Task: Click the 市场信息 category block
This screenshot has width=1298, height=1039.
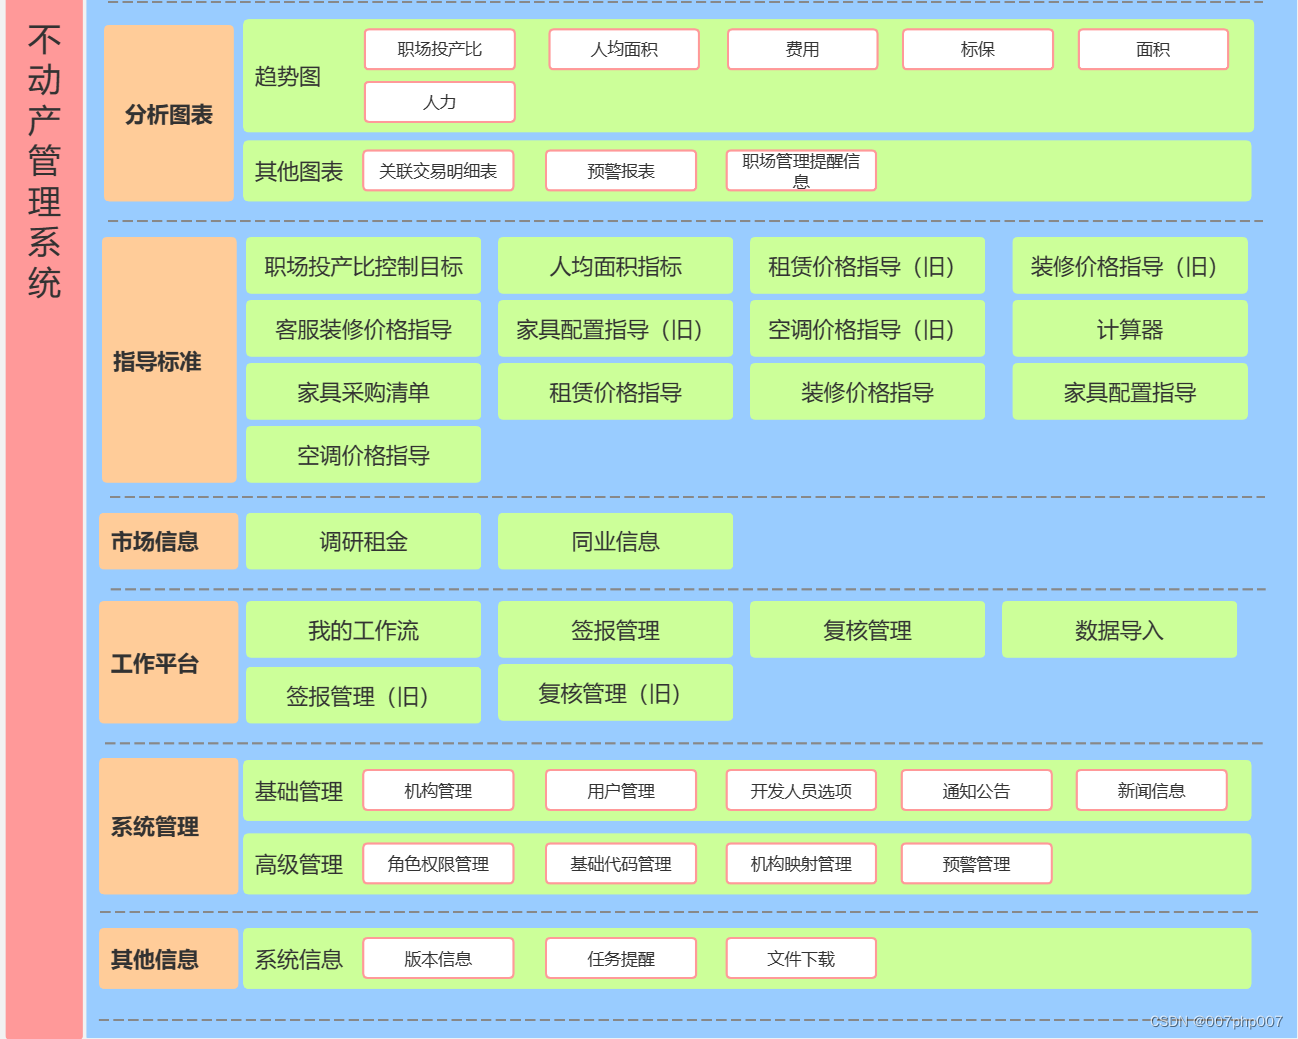Action: click(169, 541)
